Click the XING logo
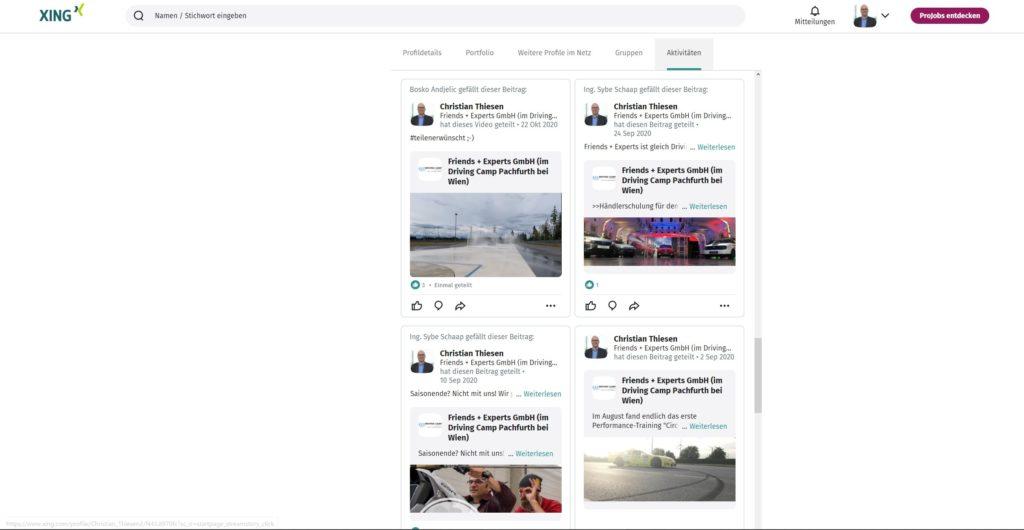The width and height of the screenshot is (1024, 530). 61,13
